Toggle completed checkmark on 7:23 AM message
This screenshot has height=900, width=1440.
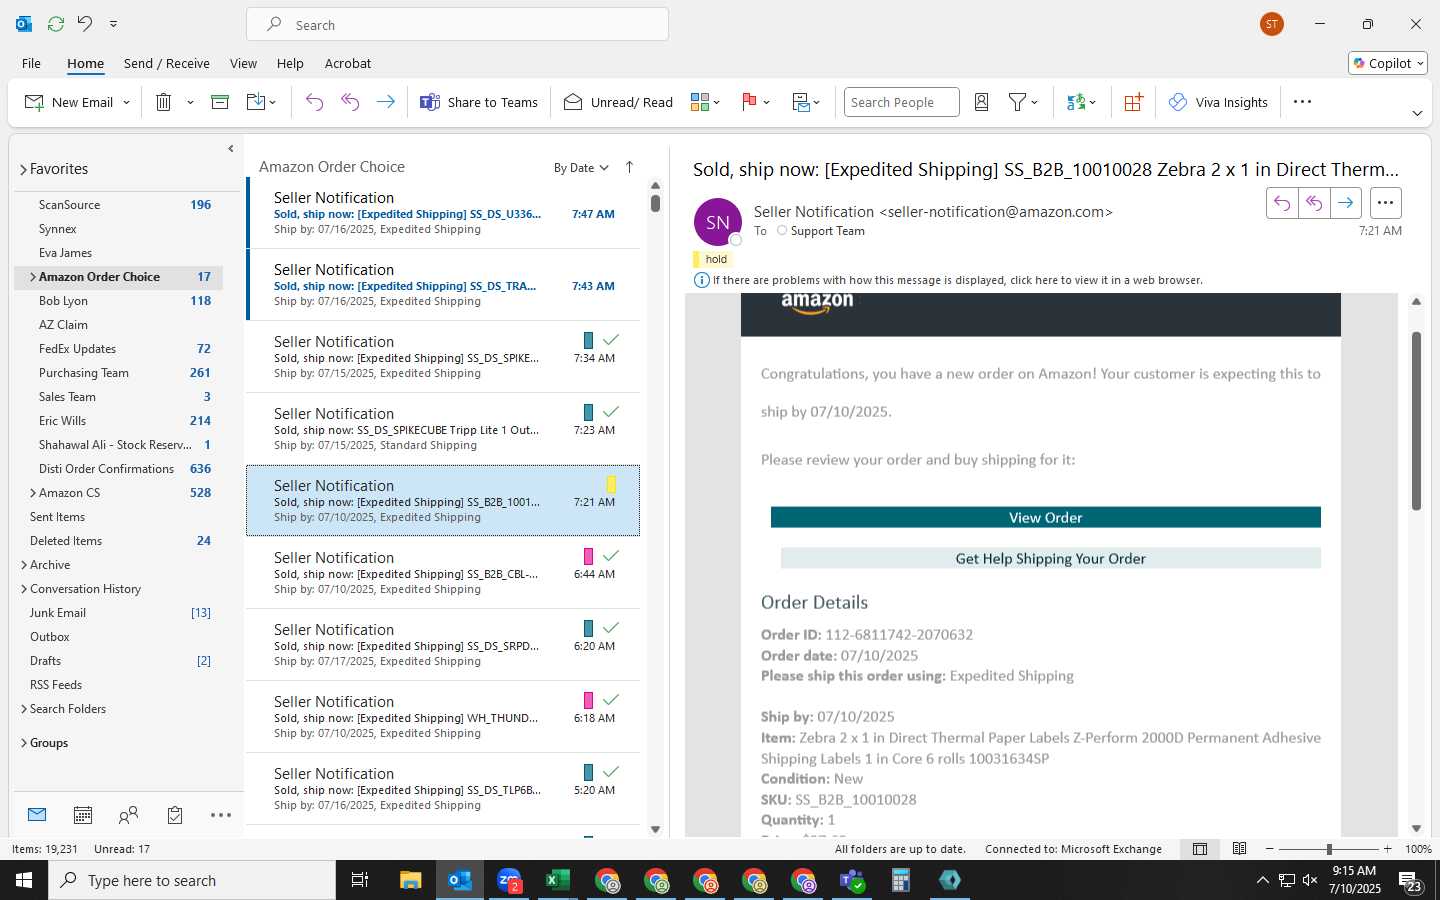pos(611,412)
